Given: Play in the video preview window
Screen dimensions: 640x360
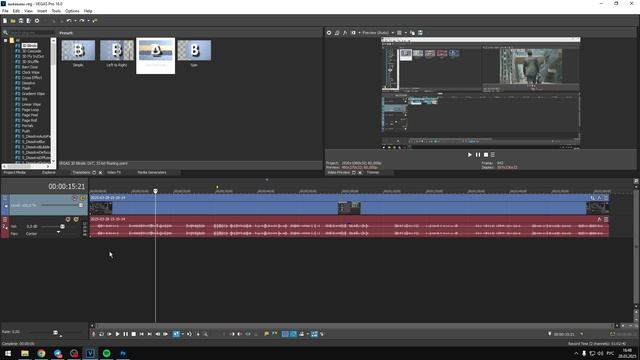Looking at the screenshot, I should tap(469, 155).
